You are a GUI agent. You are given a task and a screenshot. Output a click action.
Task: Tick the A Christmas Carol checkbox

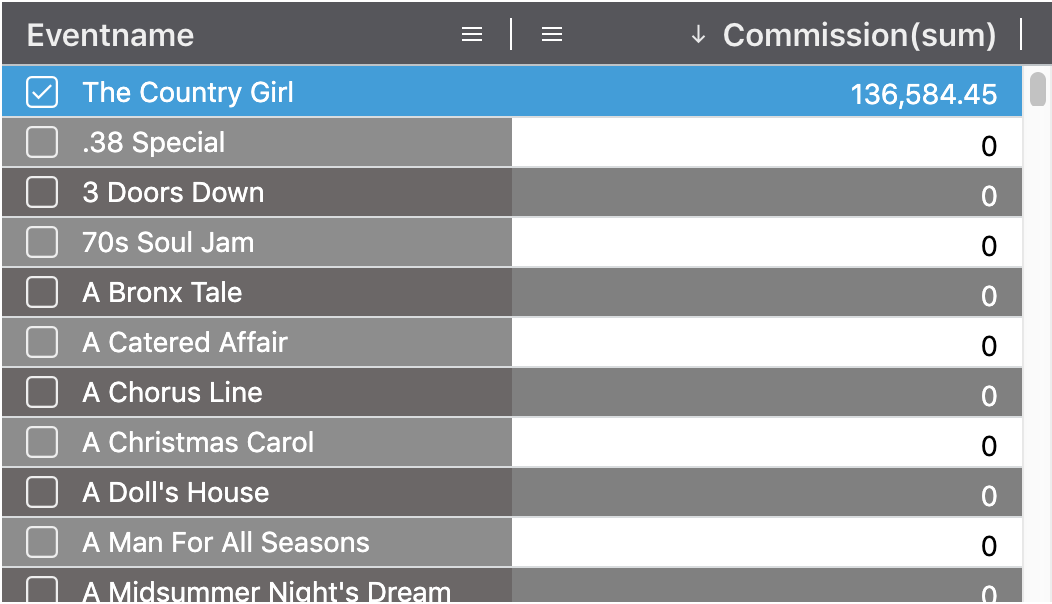click(42, 443)
